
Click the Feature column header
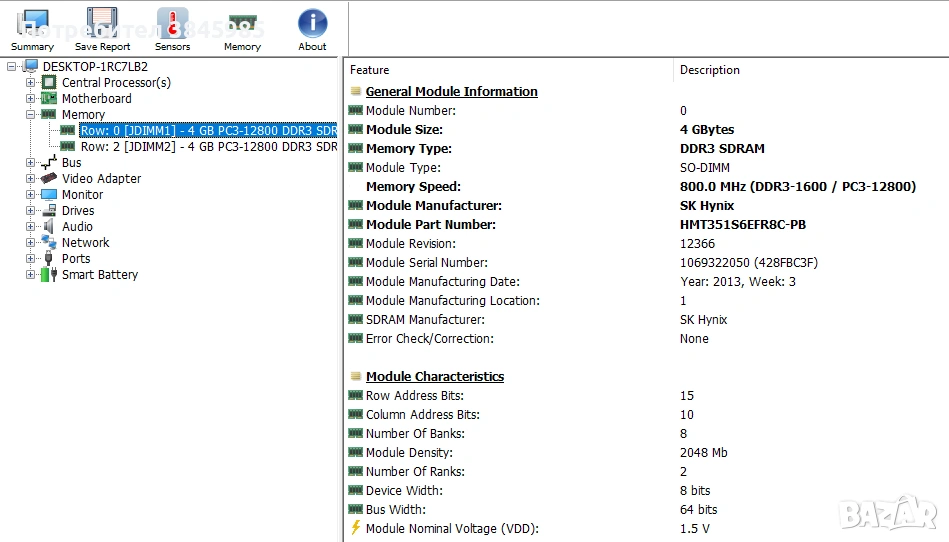point(370,70)
